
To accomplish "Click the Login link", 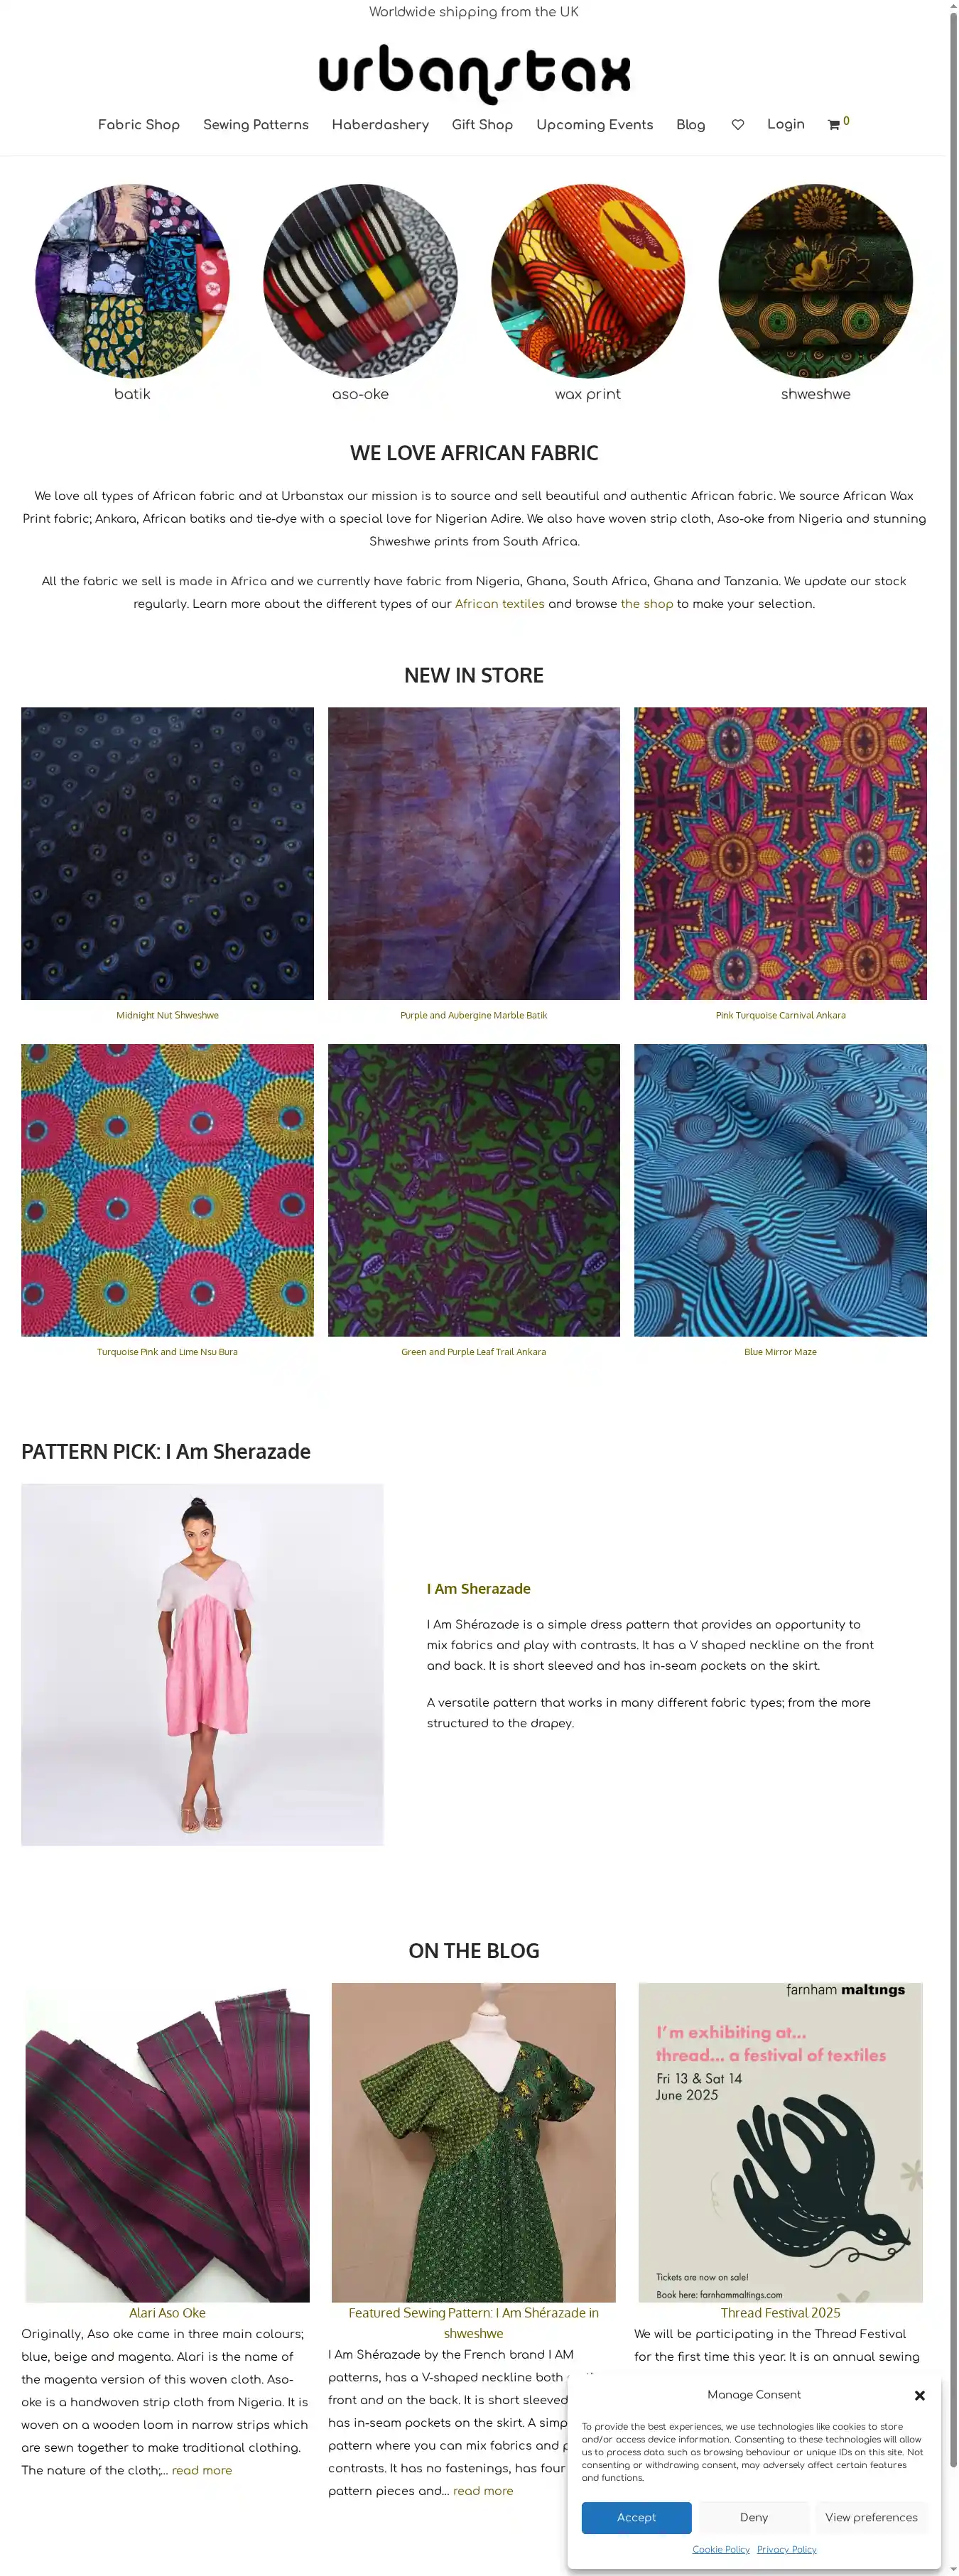I will click(x=786, y=124).
